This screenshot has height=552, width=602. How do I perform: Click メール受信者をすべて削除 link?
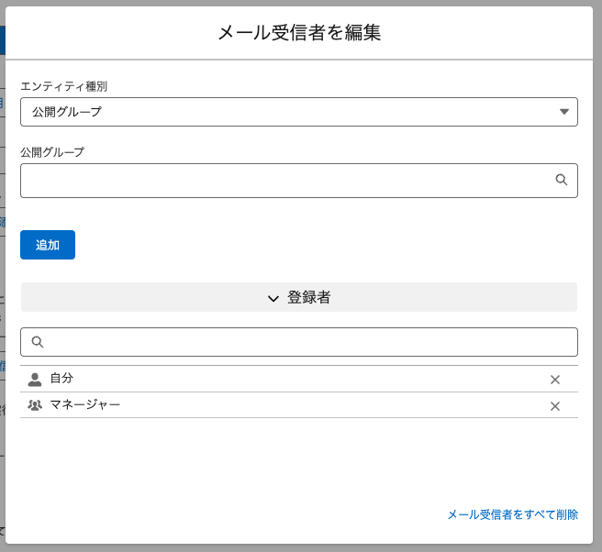click(x=513, y=514)
